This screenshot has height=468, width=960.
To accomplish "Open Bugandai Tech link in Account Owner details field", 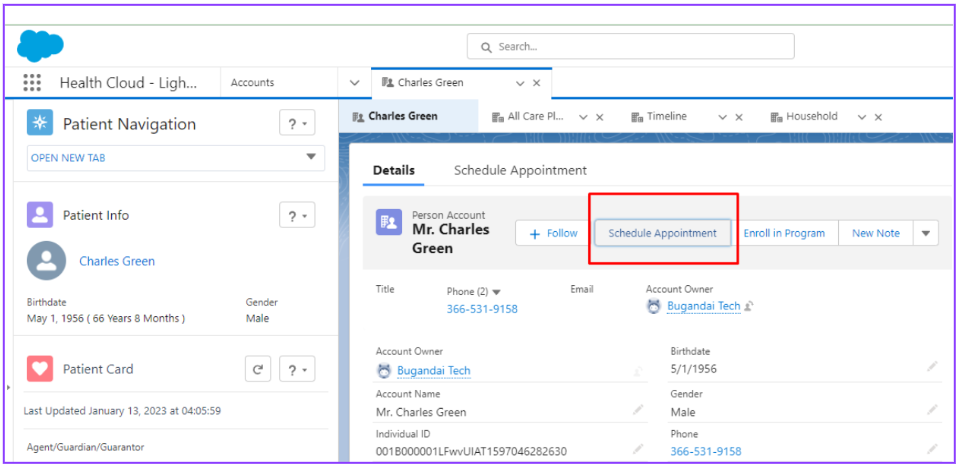I will click(433, 371).
